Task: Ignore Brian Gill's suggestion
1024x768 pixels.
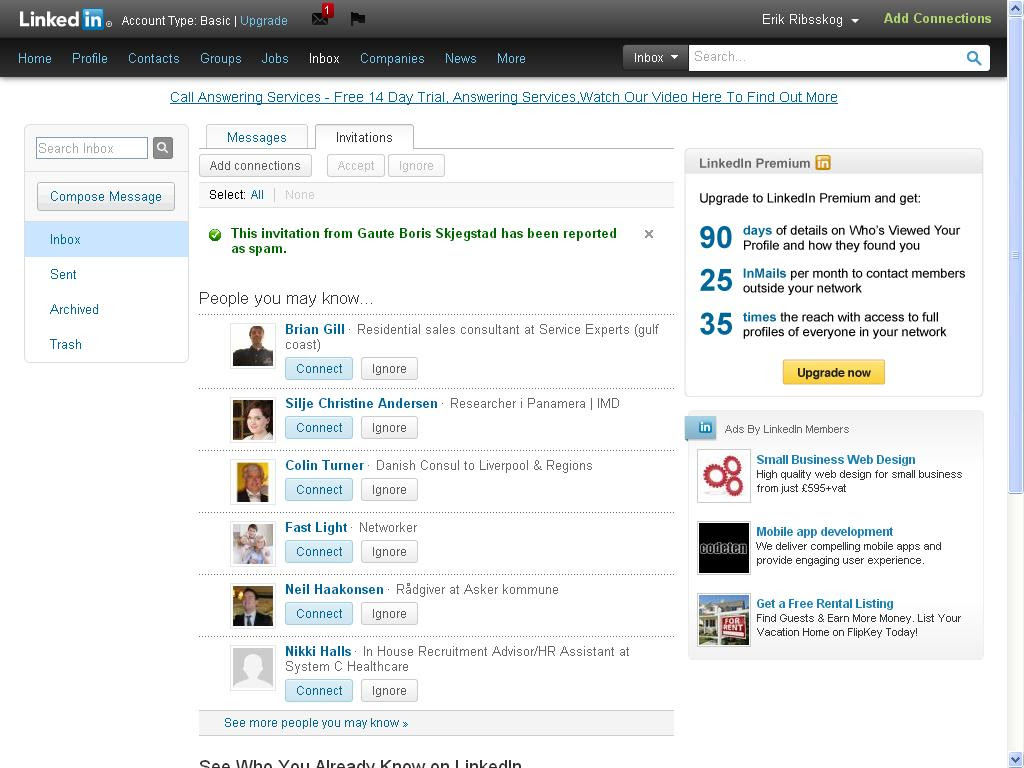Action: [x=389, y=368]
